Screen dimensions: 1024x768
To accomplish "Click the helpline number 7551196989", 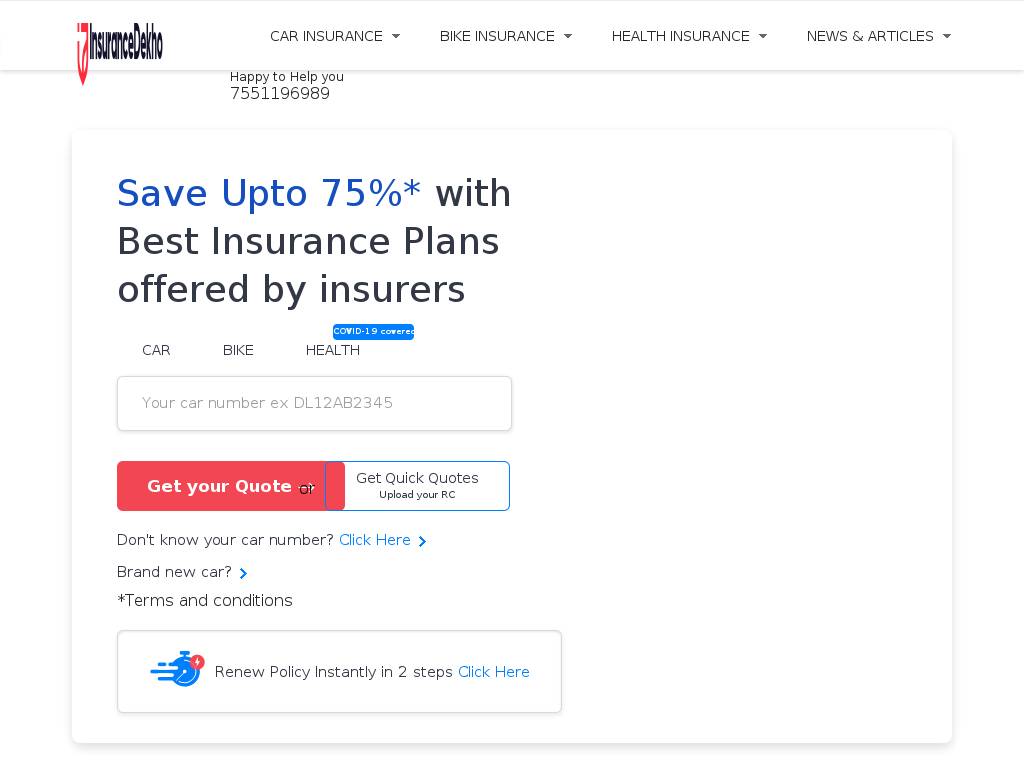I will click(x=280, y=94).
